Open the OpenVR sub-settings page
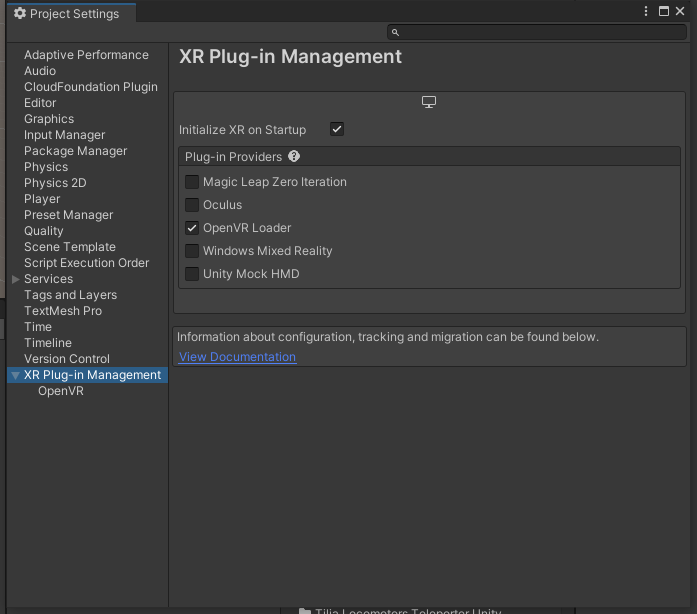The image size is (697, 614). [61, 391]
